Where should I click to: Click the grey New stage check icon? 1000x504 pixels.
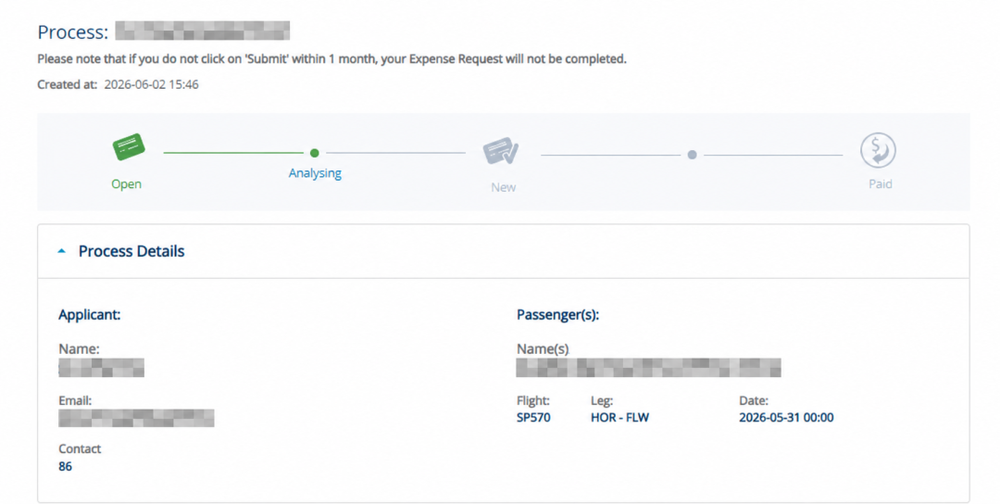coord(501,151)
